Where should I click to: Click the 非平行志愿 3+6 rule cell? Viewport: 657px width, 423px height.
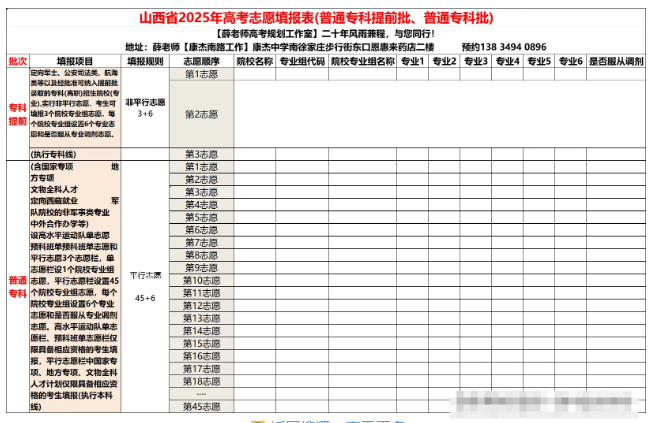(x=146, y=108)
